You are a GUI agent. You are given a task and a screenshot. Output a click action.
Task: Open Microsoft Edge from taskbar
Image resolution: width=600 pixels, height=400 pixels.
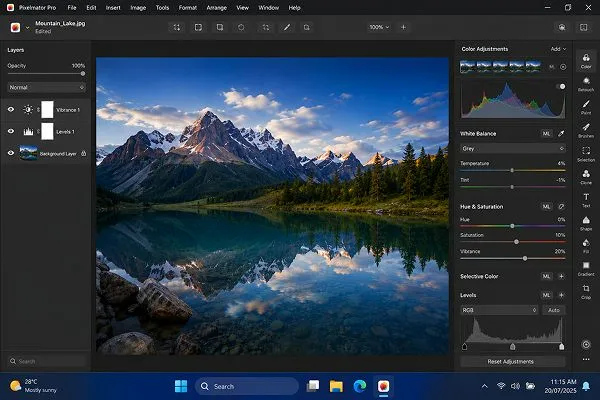(x=360, y=386)
